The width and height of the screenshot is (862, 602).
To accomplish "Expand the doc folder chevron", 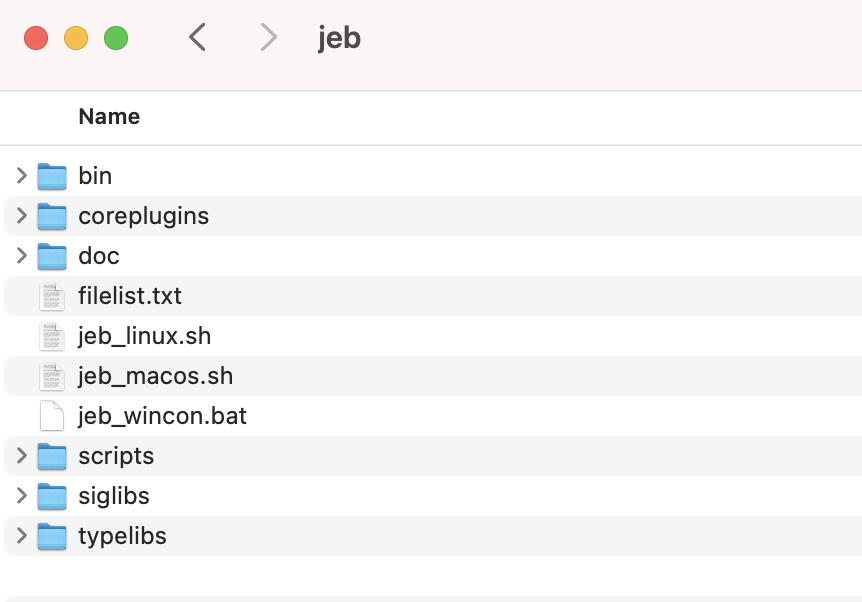I will click(21, 256).
